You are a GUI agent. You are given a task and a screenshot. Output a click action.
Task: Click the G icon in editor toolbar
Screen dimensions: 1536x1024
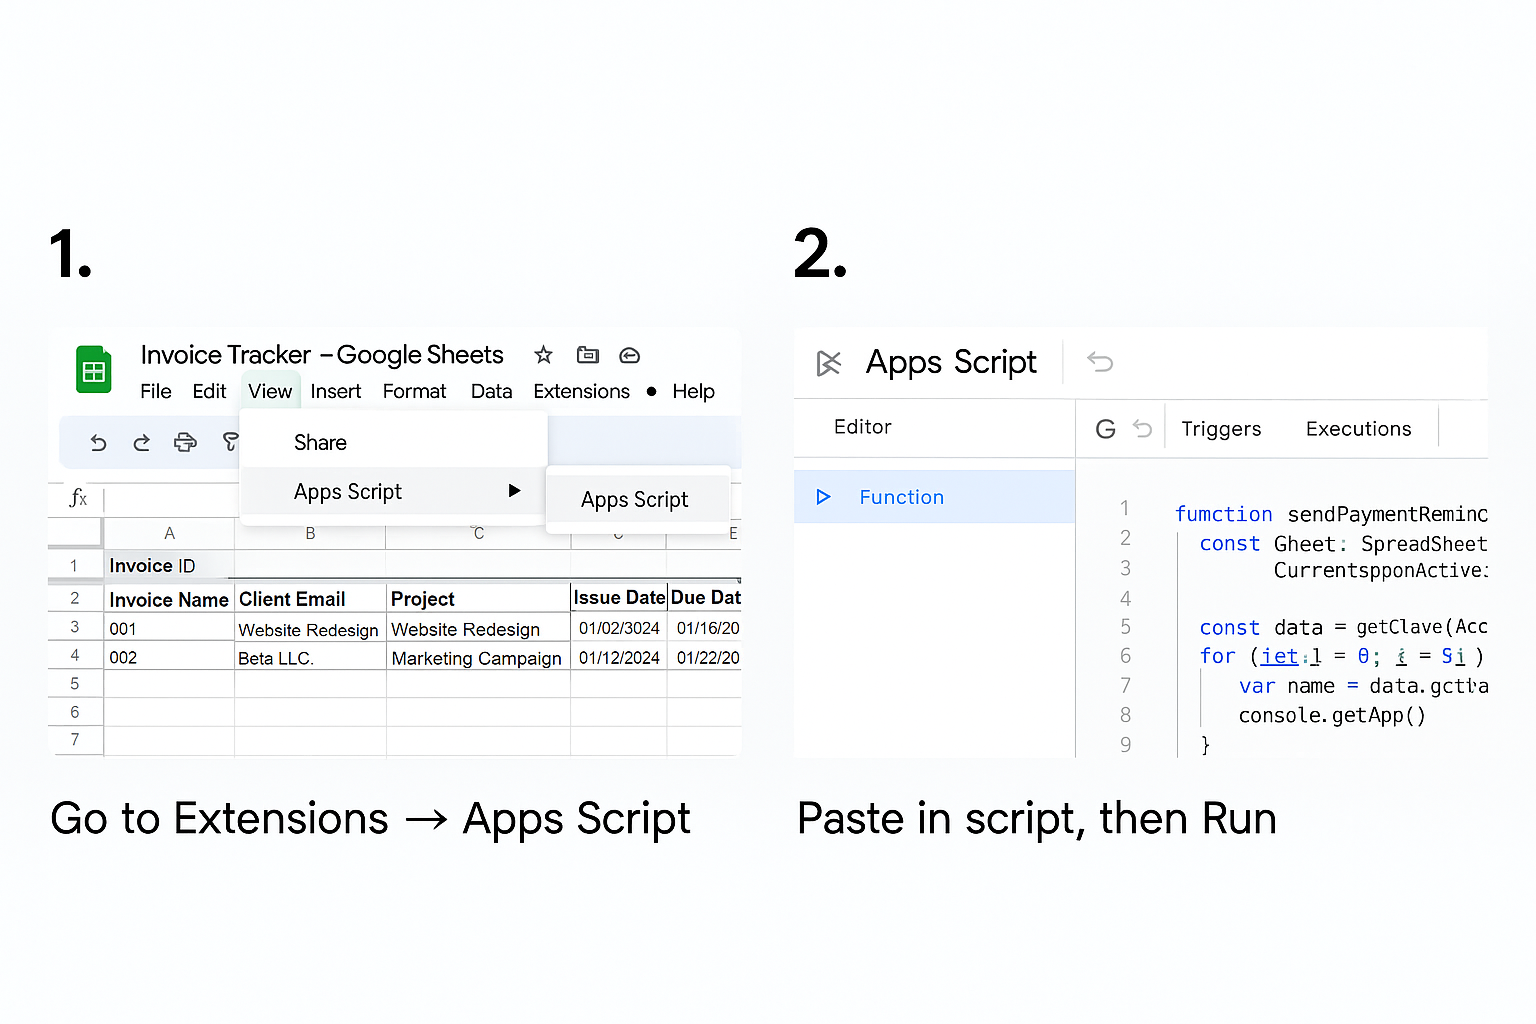click(x=1105, y=429)
